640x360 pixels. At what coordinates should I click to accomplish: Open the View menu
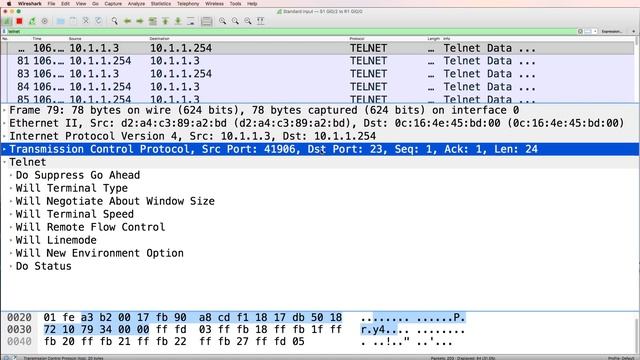pyautogui.click(x=81, y=4)
